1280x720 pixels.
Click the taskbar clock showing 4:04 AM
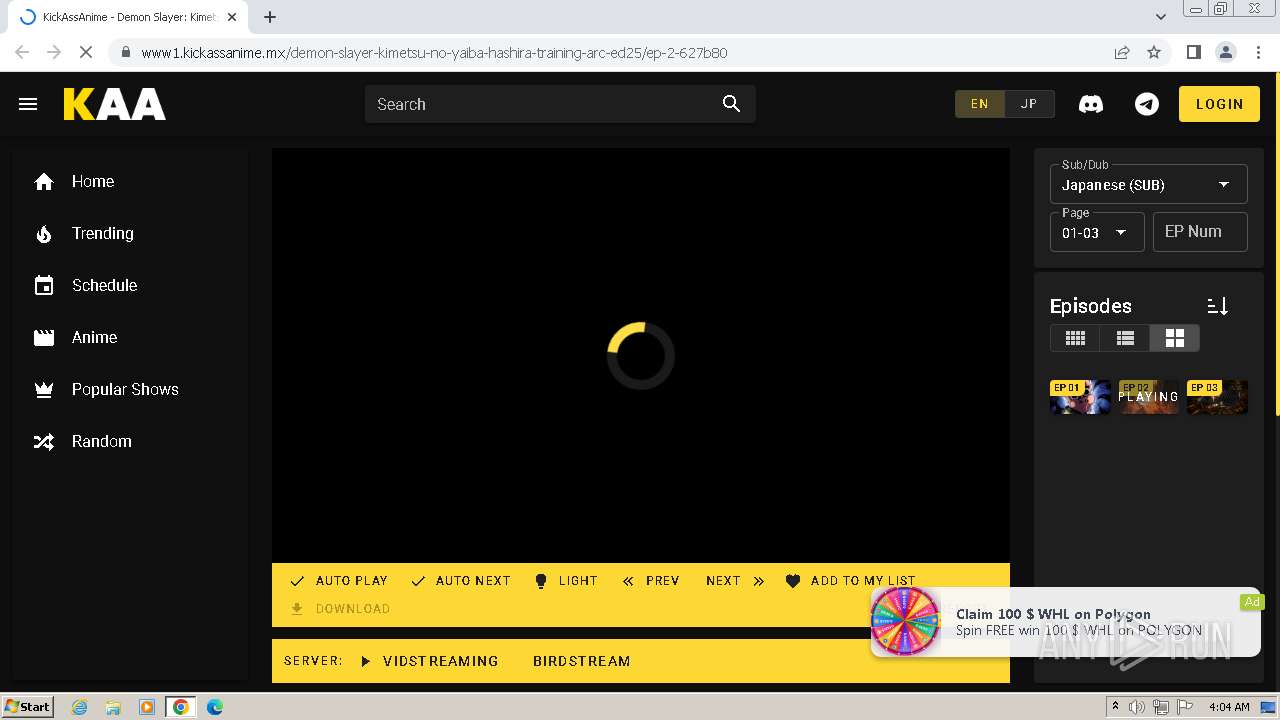tap(1229, 707)
